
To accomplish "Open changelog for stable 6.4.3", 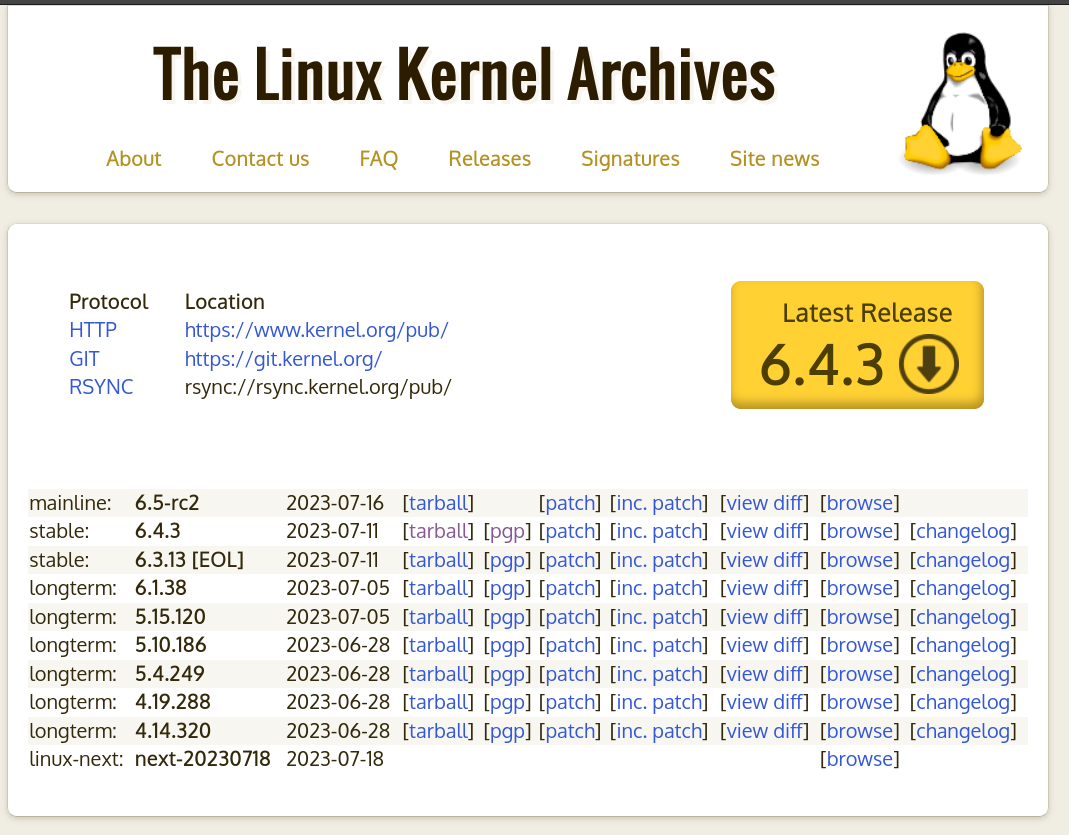I will tap(963, 531).
